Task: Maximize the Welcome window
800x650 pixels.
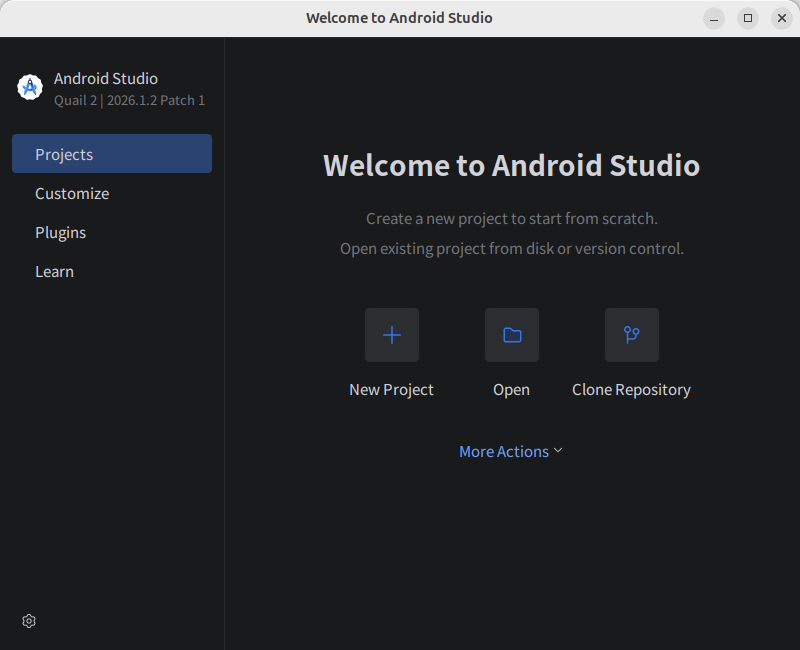Action: pyautogui.click(x=748, y=18)
